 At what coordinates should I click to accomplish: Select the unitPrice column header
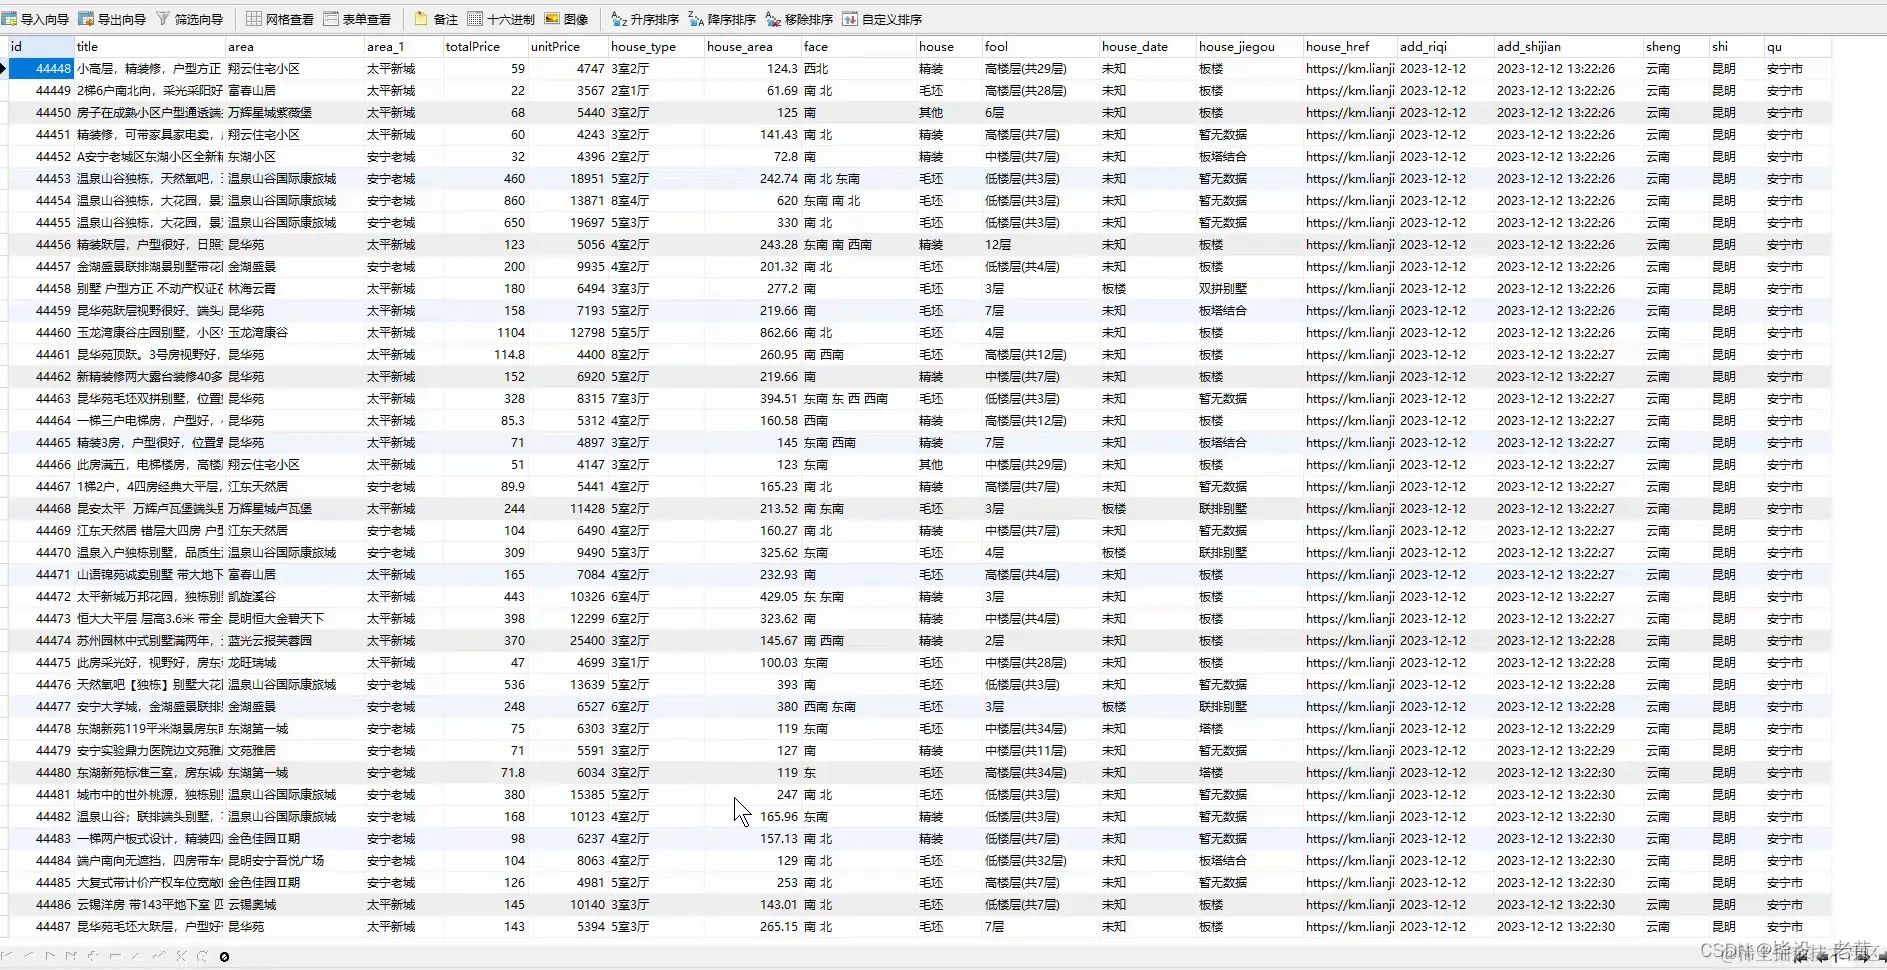tap(568, 46)
